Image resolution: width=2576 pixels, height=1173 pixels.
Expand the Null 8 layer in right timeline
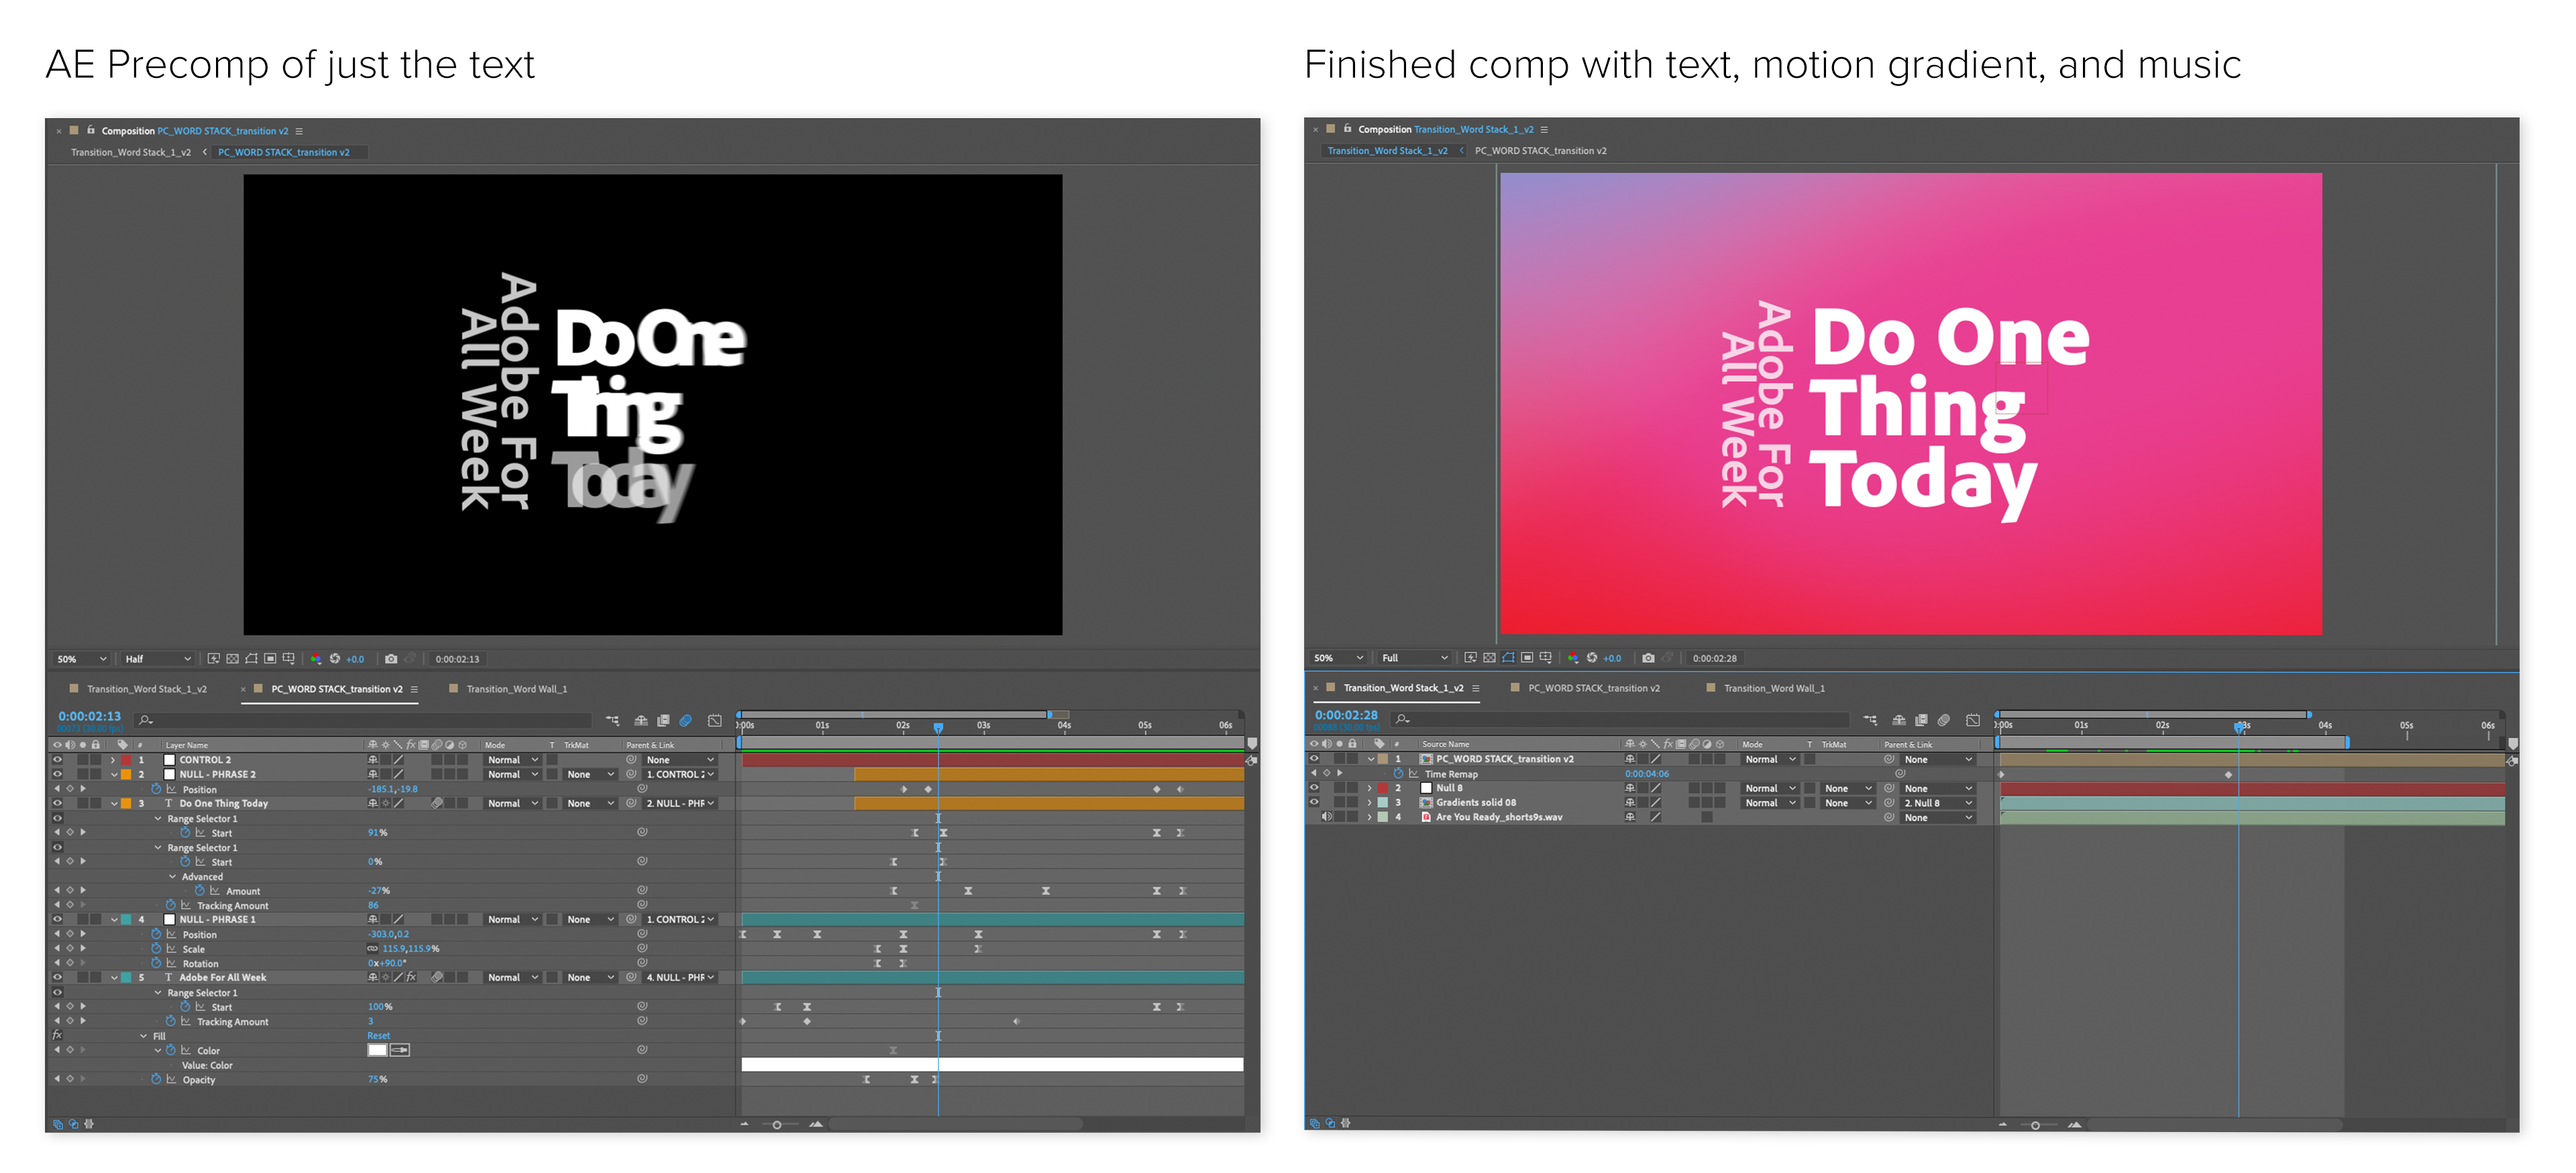1370,788
